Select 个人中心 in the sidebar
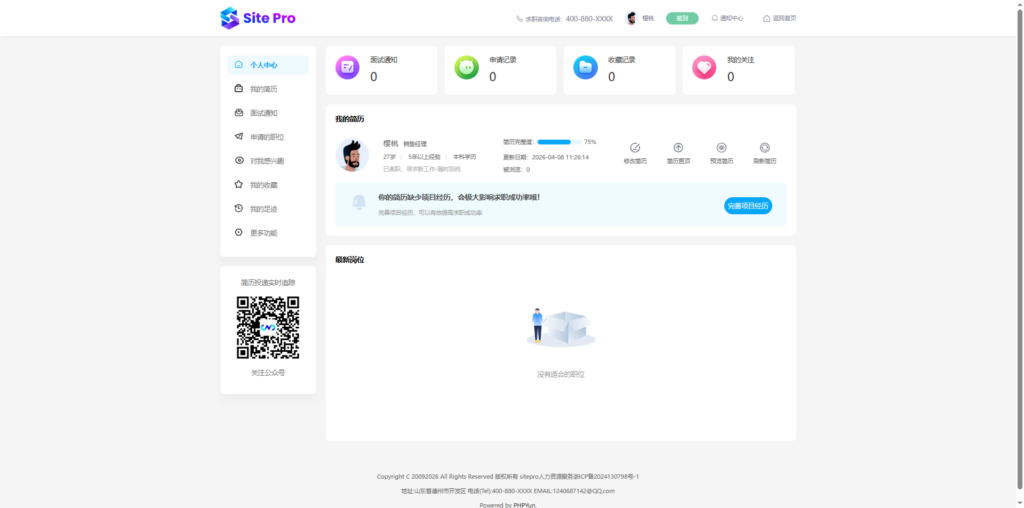The height and width of the screenshot is (508, 1024). (268, 65)
